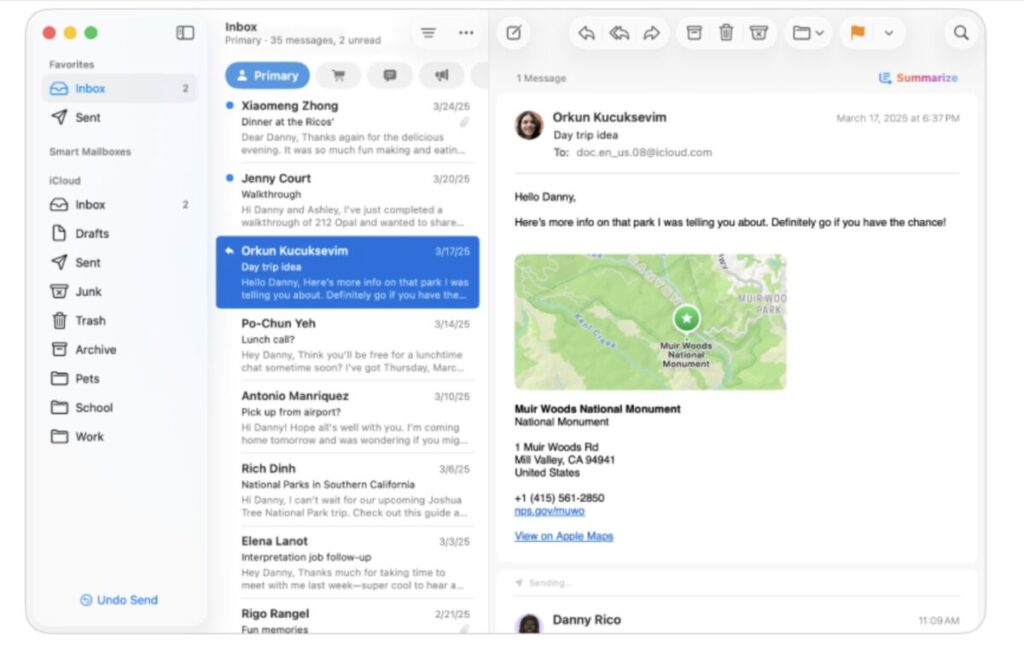1024x652 pixels.
Task: Open the iCloud Inbox mailbox
Action: click(120, 204)
